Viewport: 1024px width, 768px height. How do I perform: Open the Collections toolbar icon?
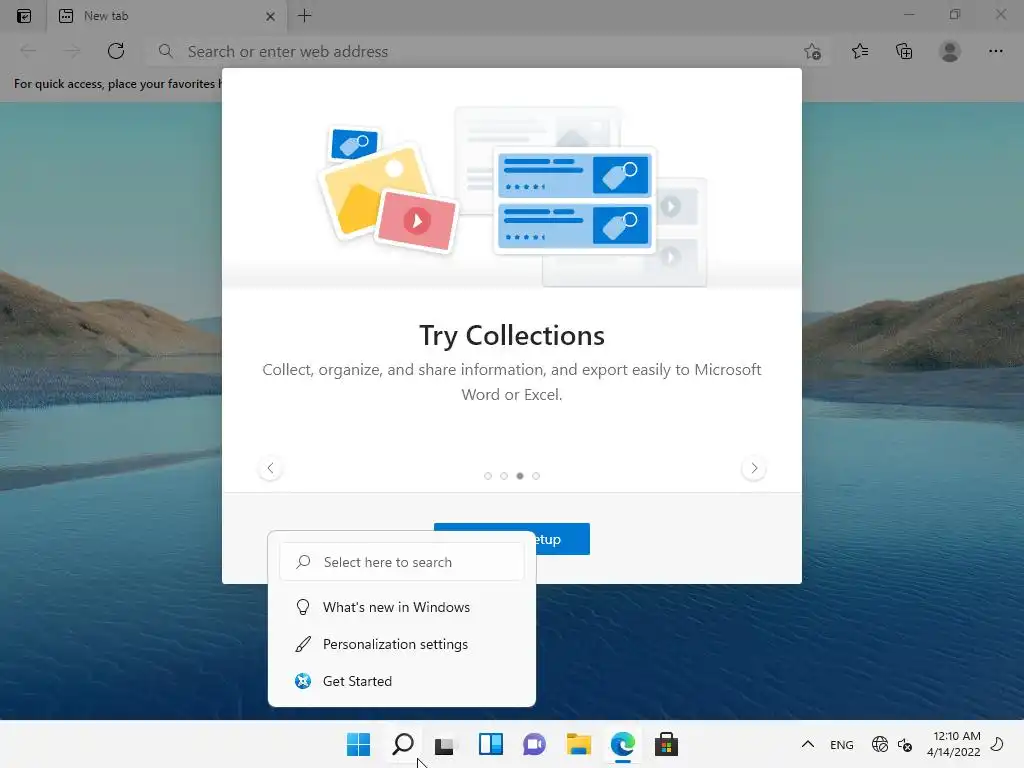point(904,51)
